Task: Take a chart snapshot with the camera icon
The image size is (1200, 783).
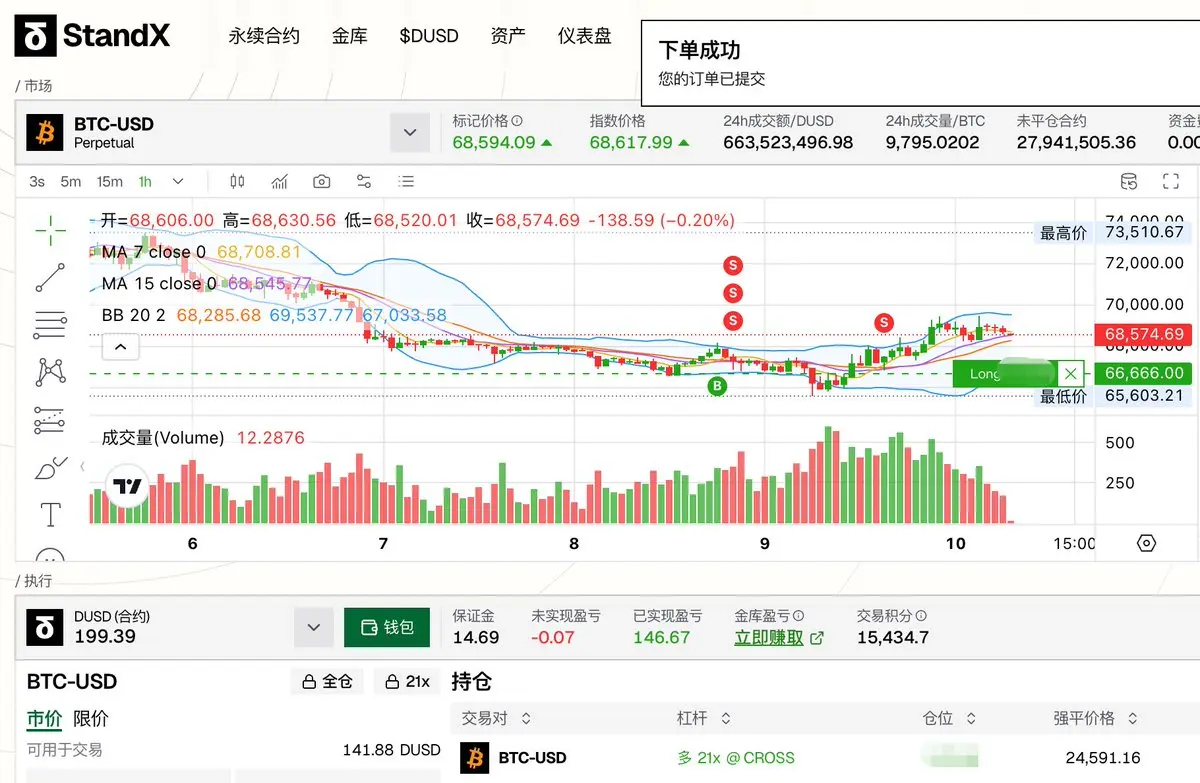Action: (321, 181)
